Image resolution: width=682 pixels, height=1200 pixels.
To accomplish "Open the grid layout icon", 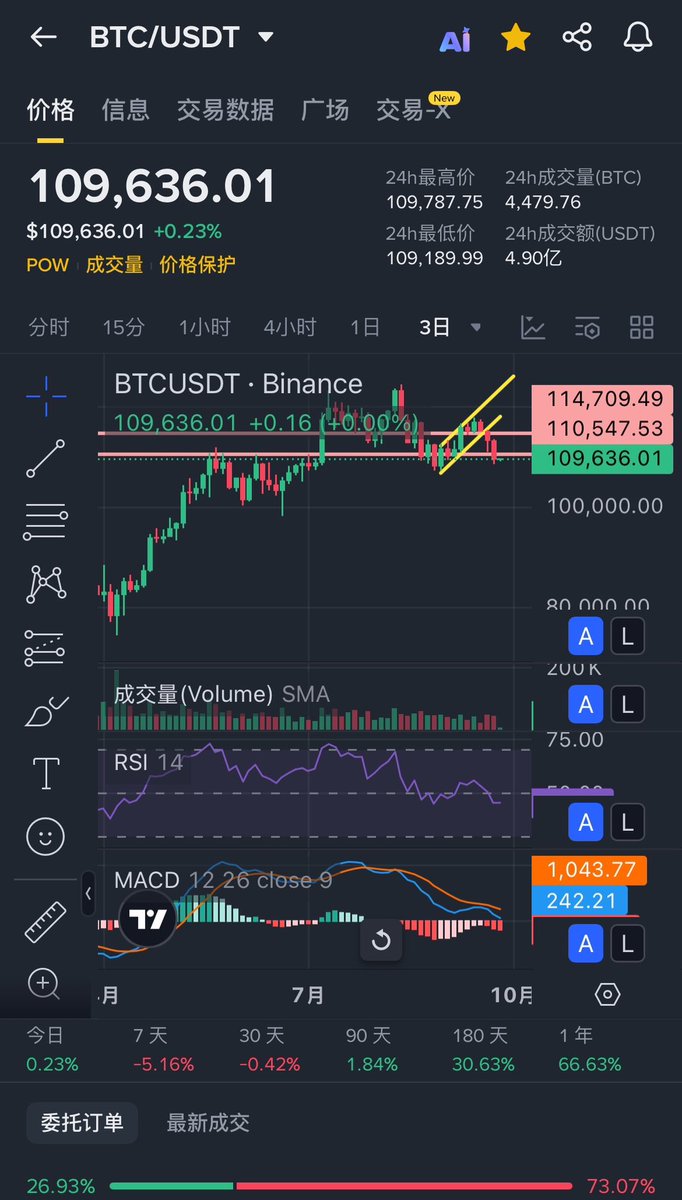I will pyautogui.click(x=641, y=327).
